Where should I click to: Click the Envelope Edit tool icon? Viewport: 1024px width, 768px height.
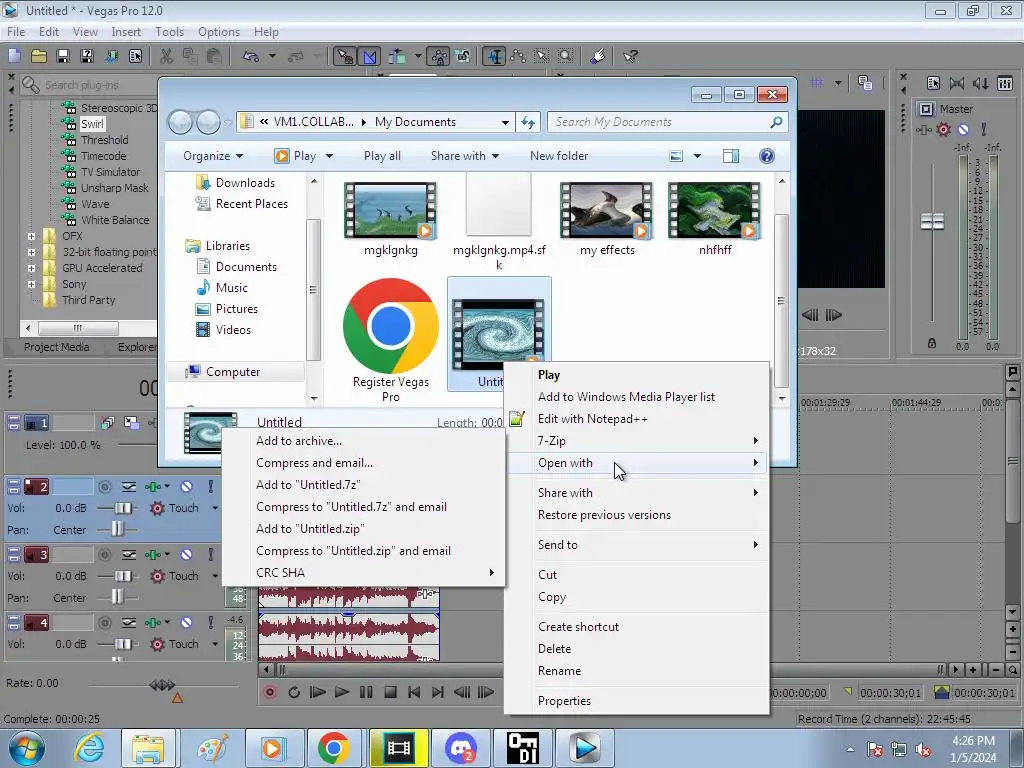pos(517,56)
